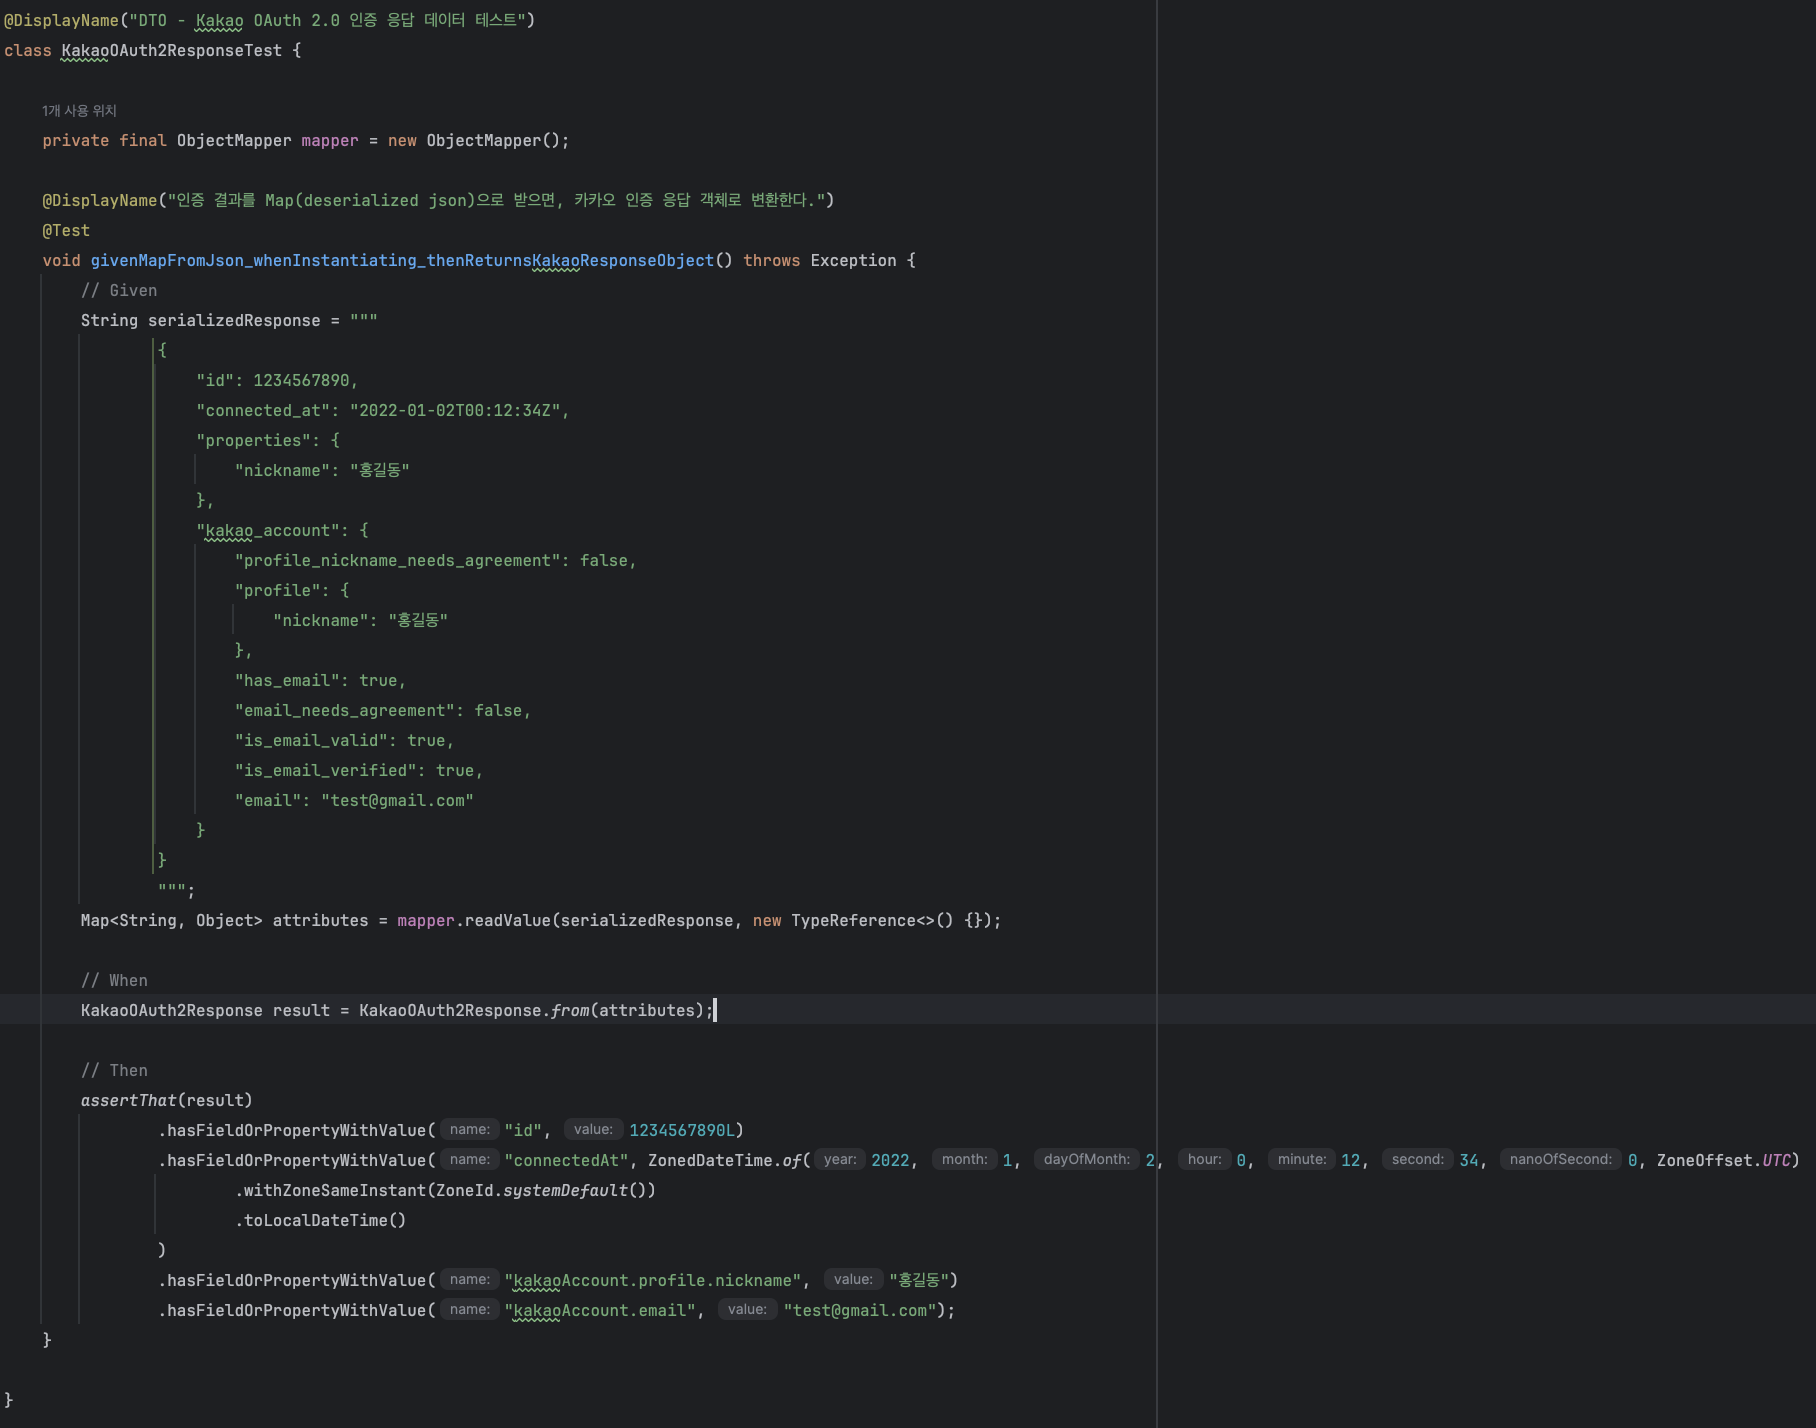
Task: Select the "kakaoAccount.profile.nickname" string
Action: pos(652,1281)
